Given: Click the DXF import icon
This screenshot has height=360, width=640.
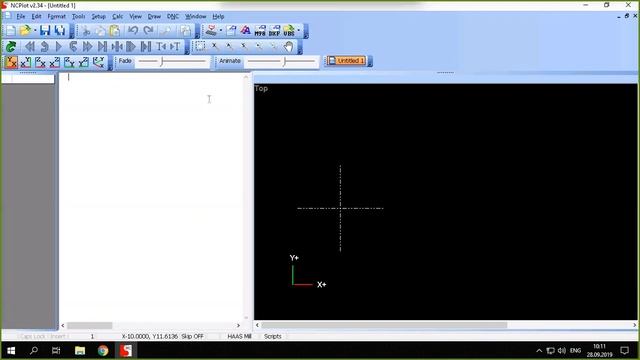Looking at the screenshot, I should click(x=274, y=31).
